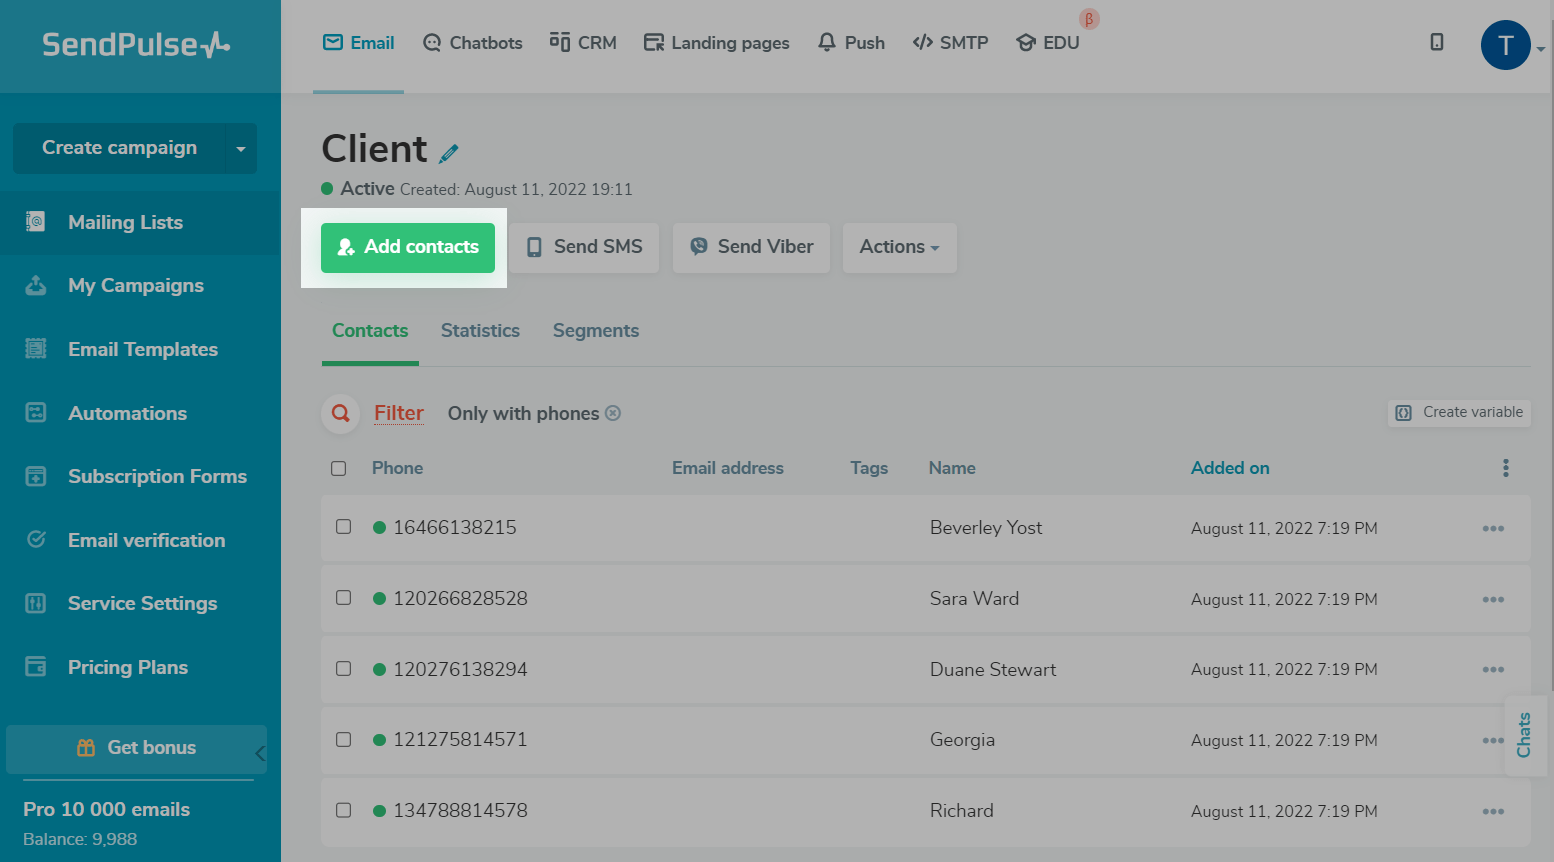
Task: Expand the Create campaign dropdown arrow
Action: (240, 149)
